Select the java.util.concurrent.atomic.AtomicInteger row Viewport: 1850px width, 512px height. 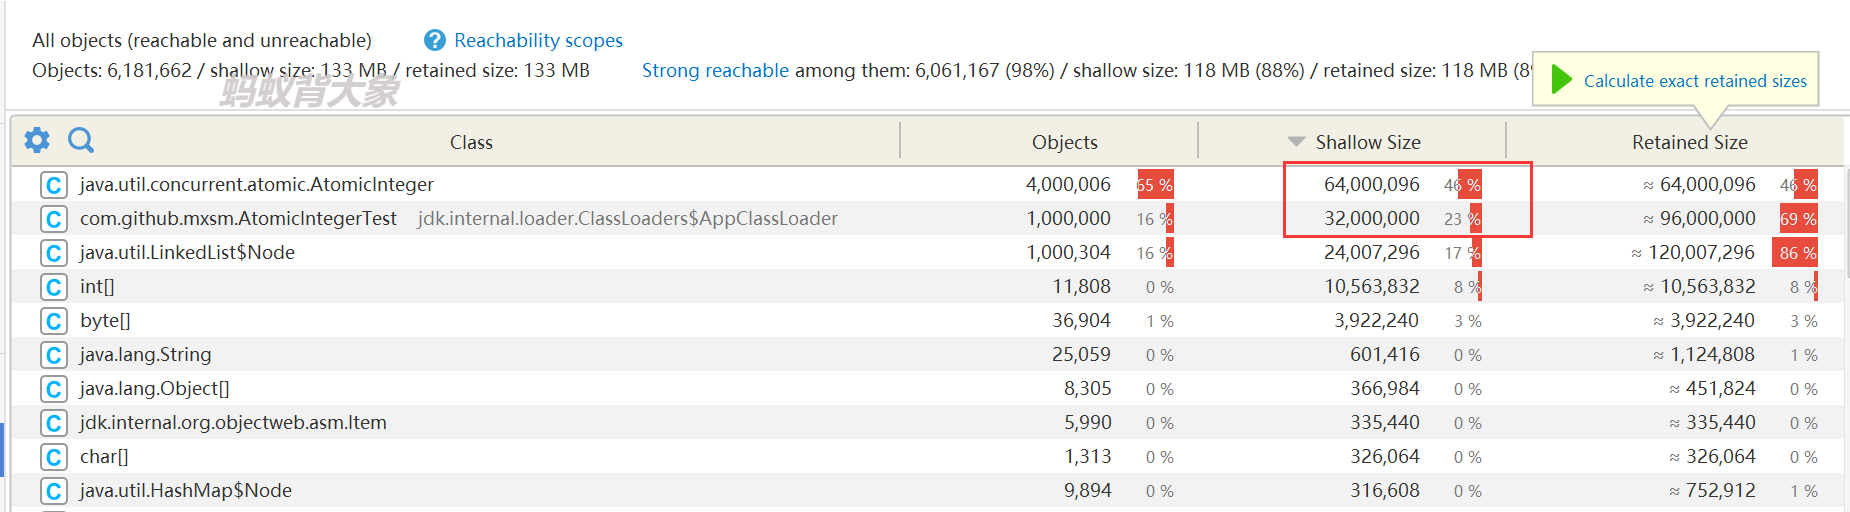click(927, 184)
